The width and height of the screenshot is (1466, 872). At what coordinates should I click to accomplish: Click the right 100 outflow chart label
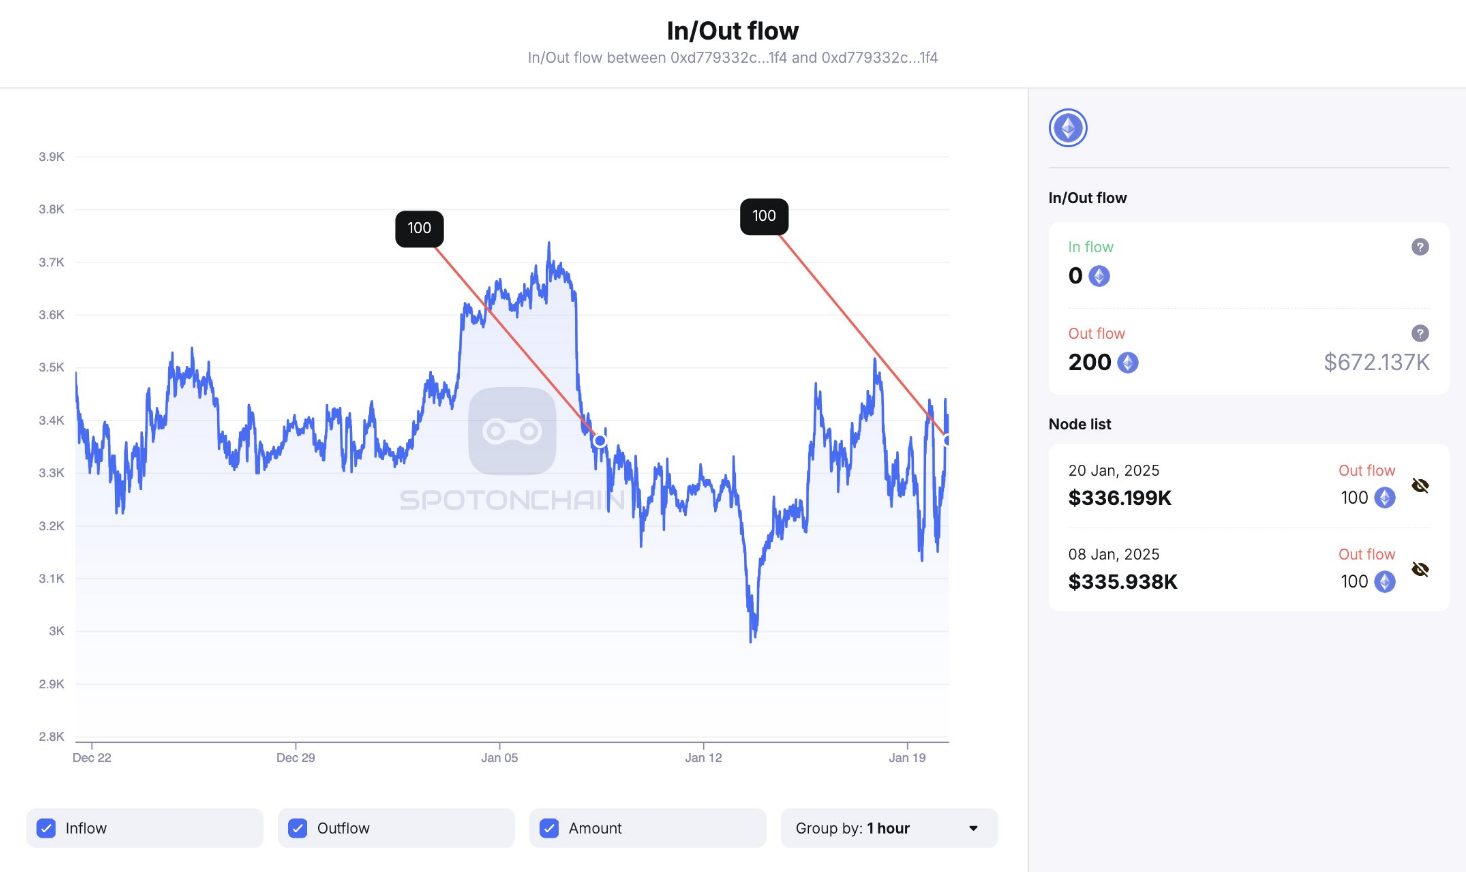click(x=764, y=216)
